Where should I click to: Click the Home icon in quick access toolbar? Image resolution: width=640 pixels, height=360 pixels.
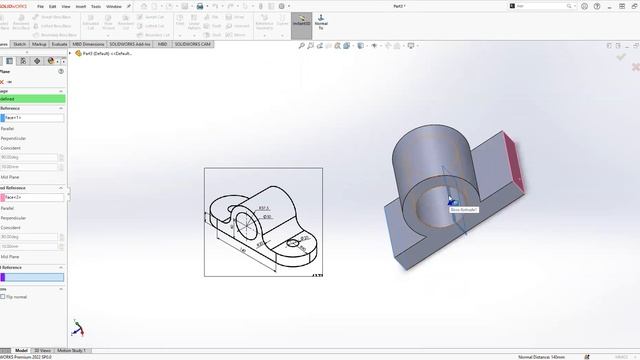pyautogui.click(x=144, y=6)
